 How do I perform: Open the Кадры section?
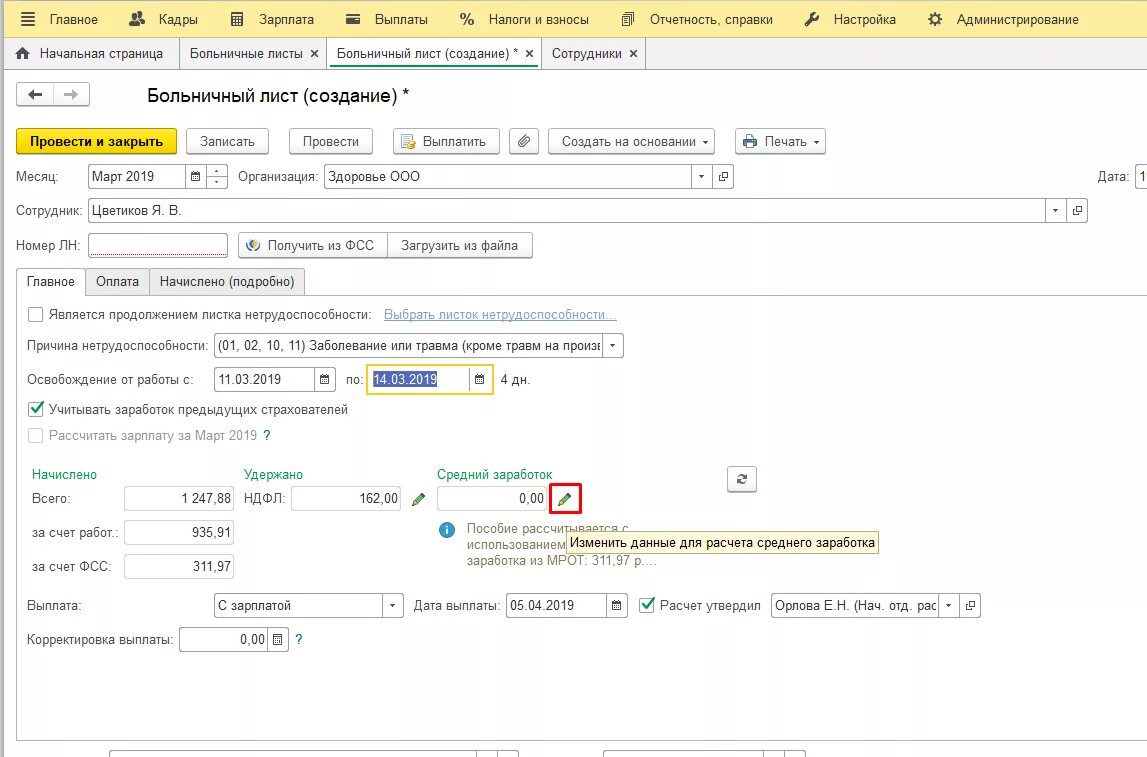pyautogui.click(x=163, y=20)
